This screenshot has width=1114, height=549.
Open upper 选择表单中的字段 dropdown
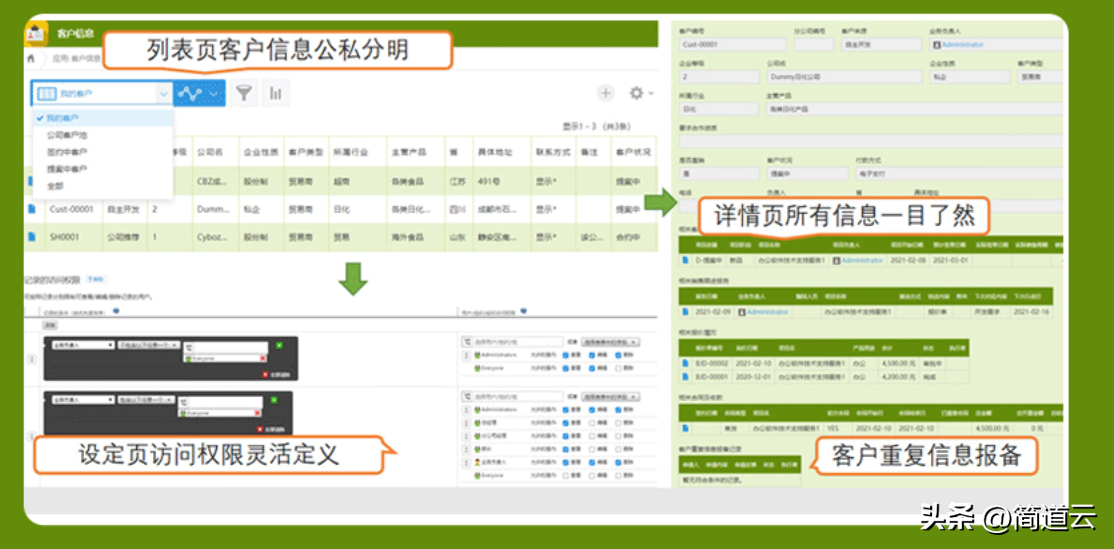coord(610,342)
